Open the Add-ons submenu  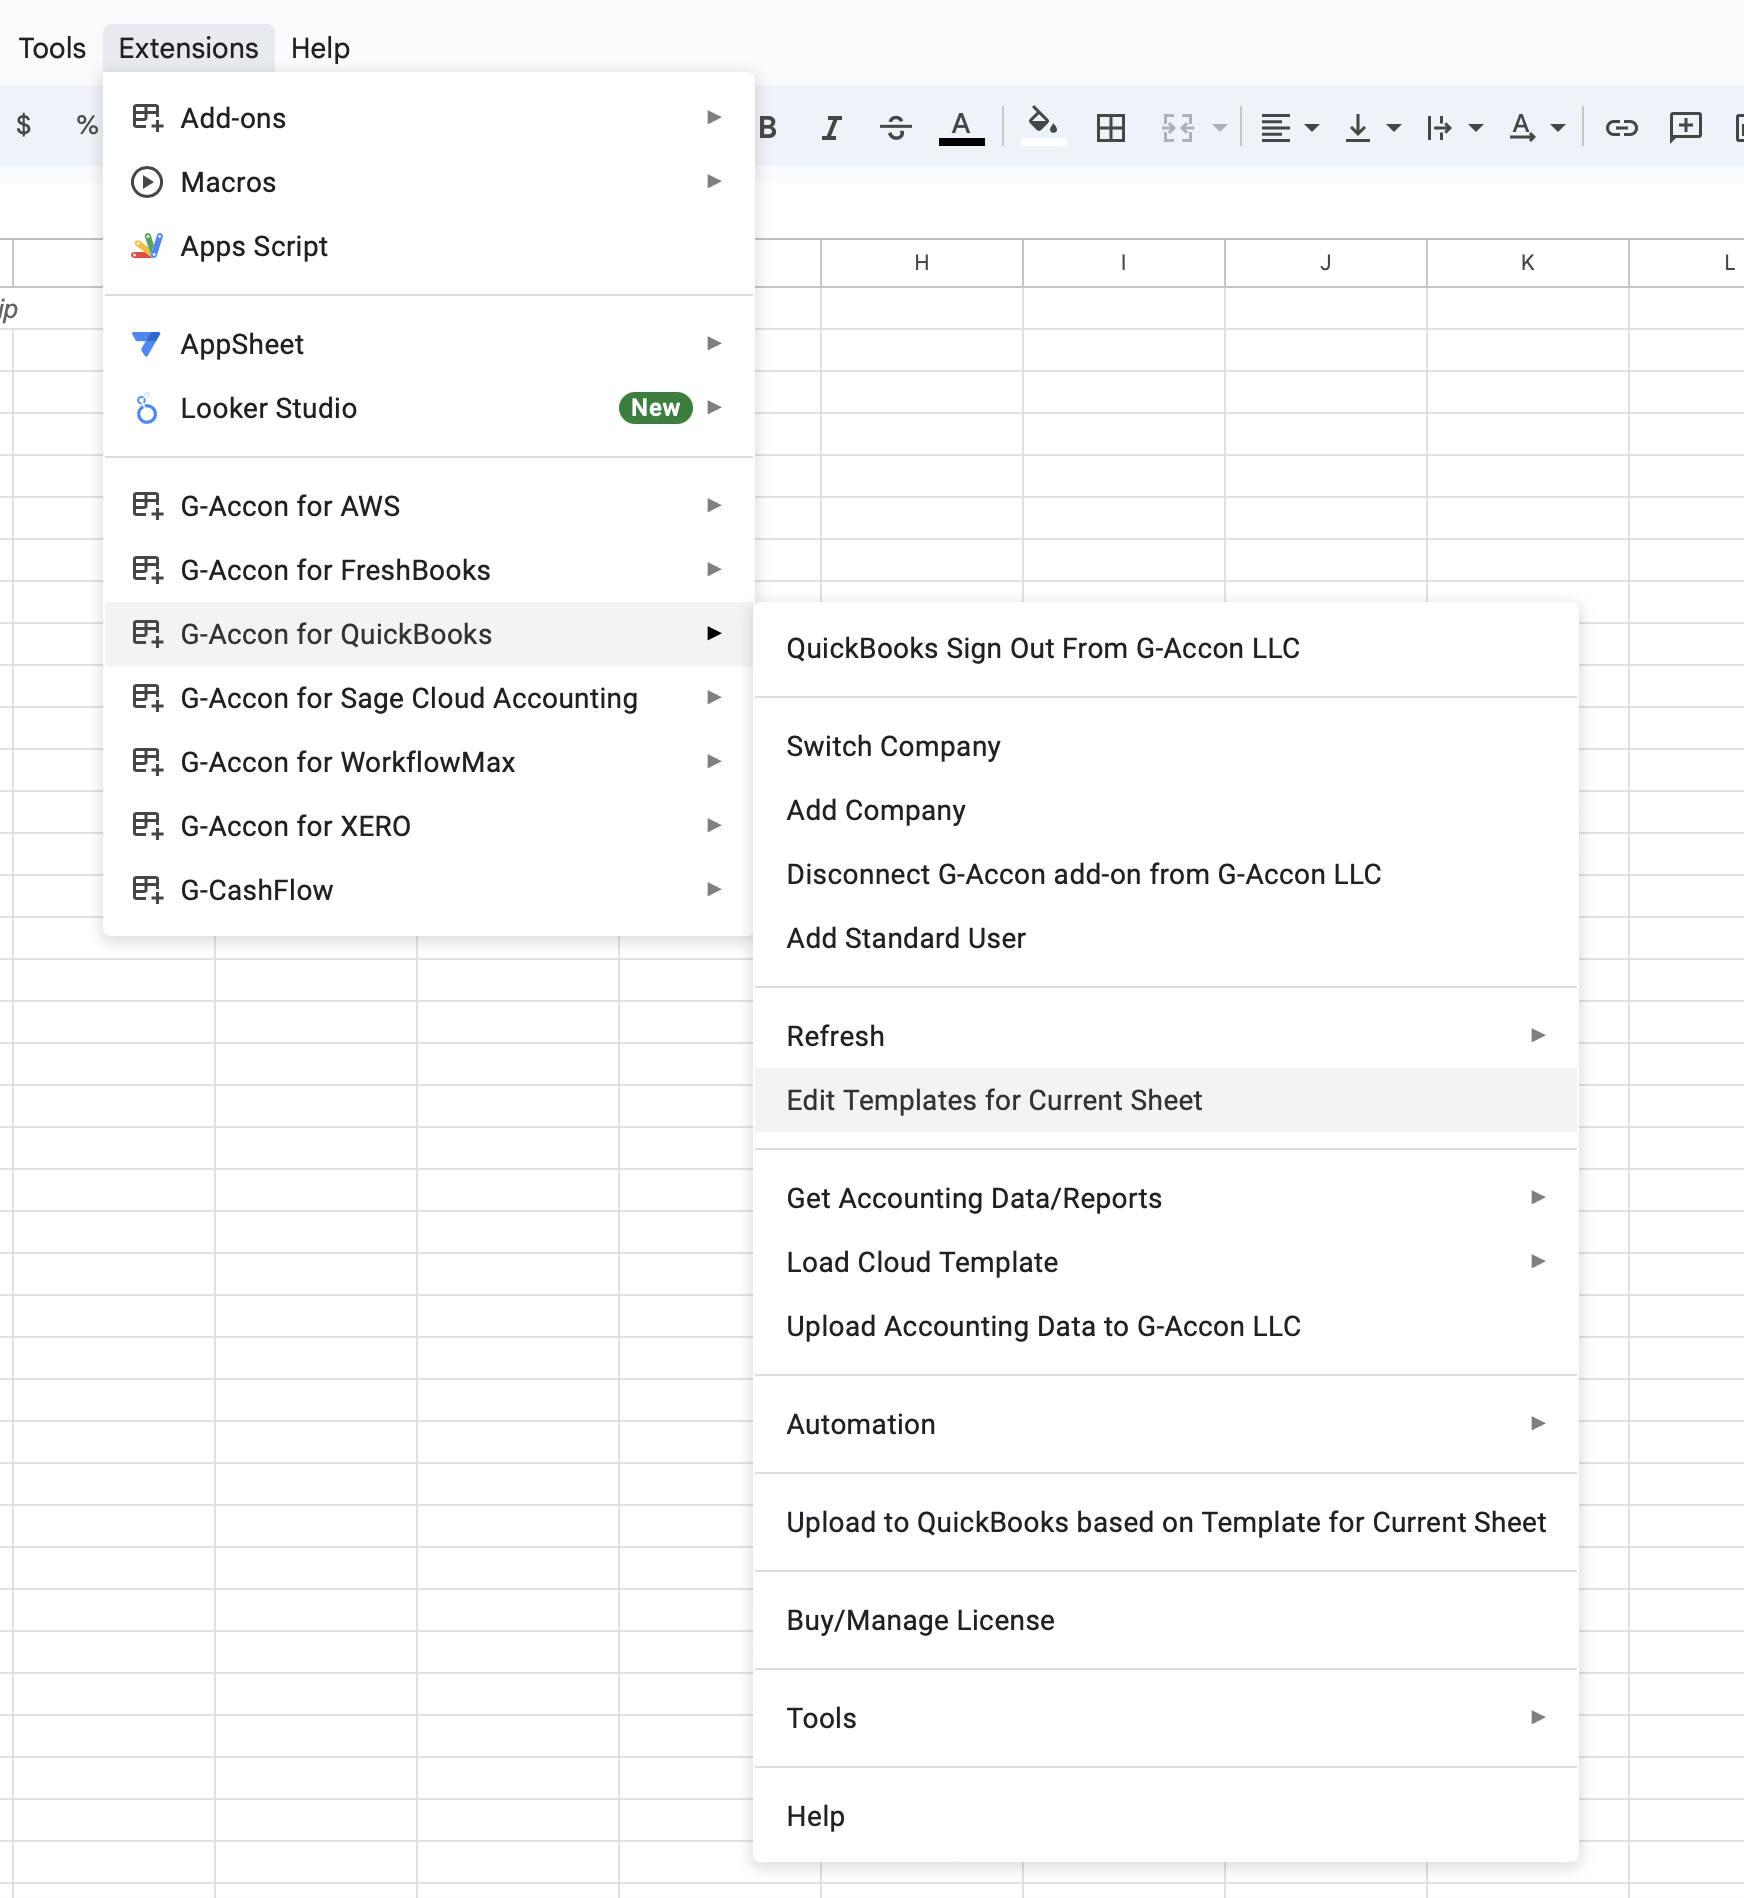click(x=429, y=118)
